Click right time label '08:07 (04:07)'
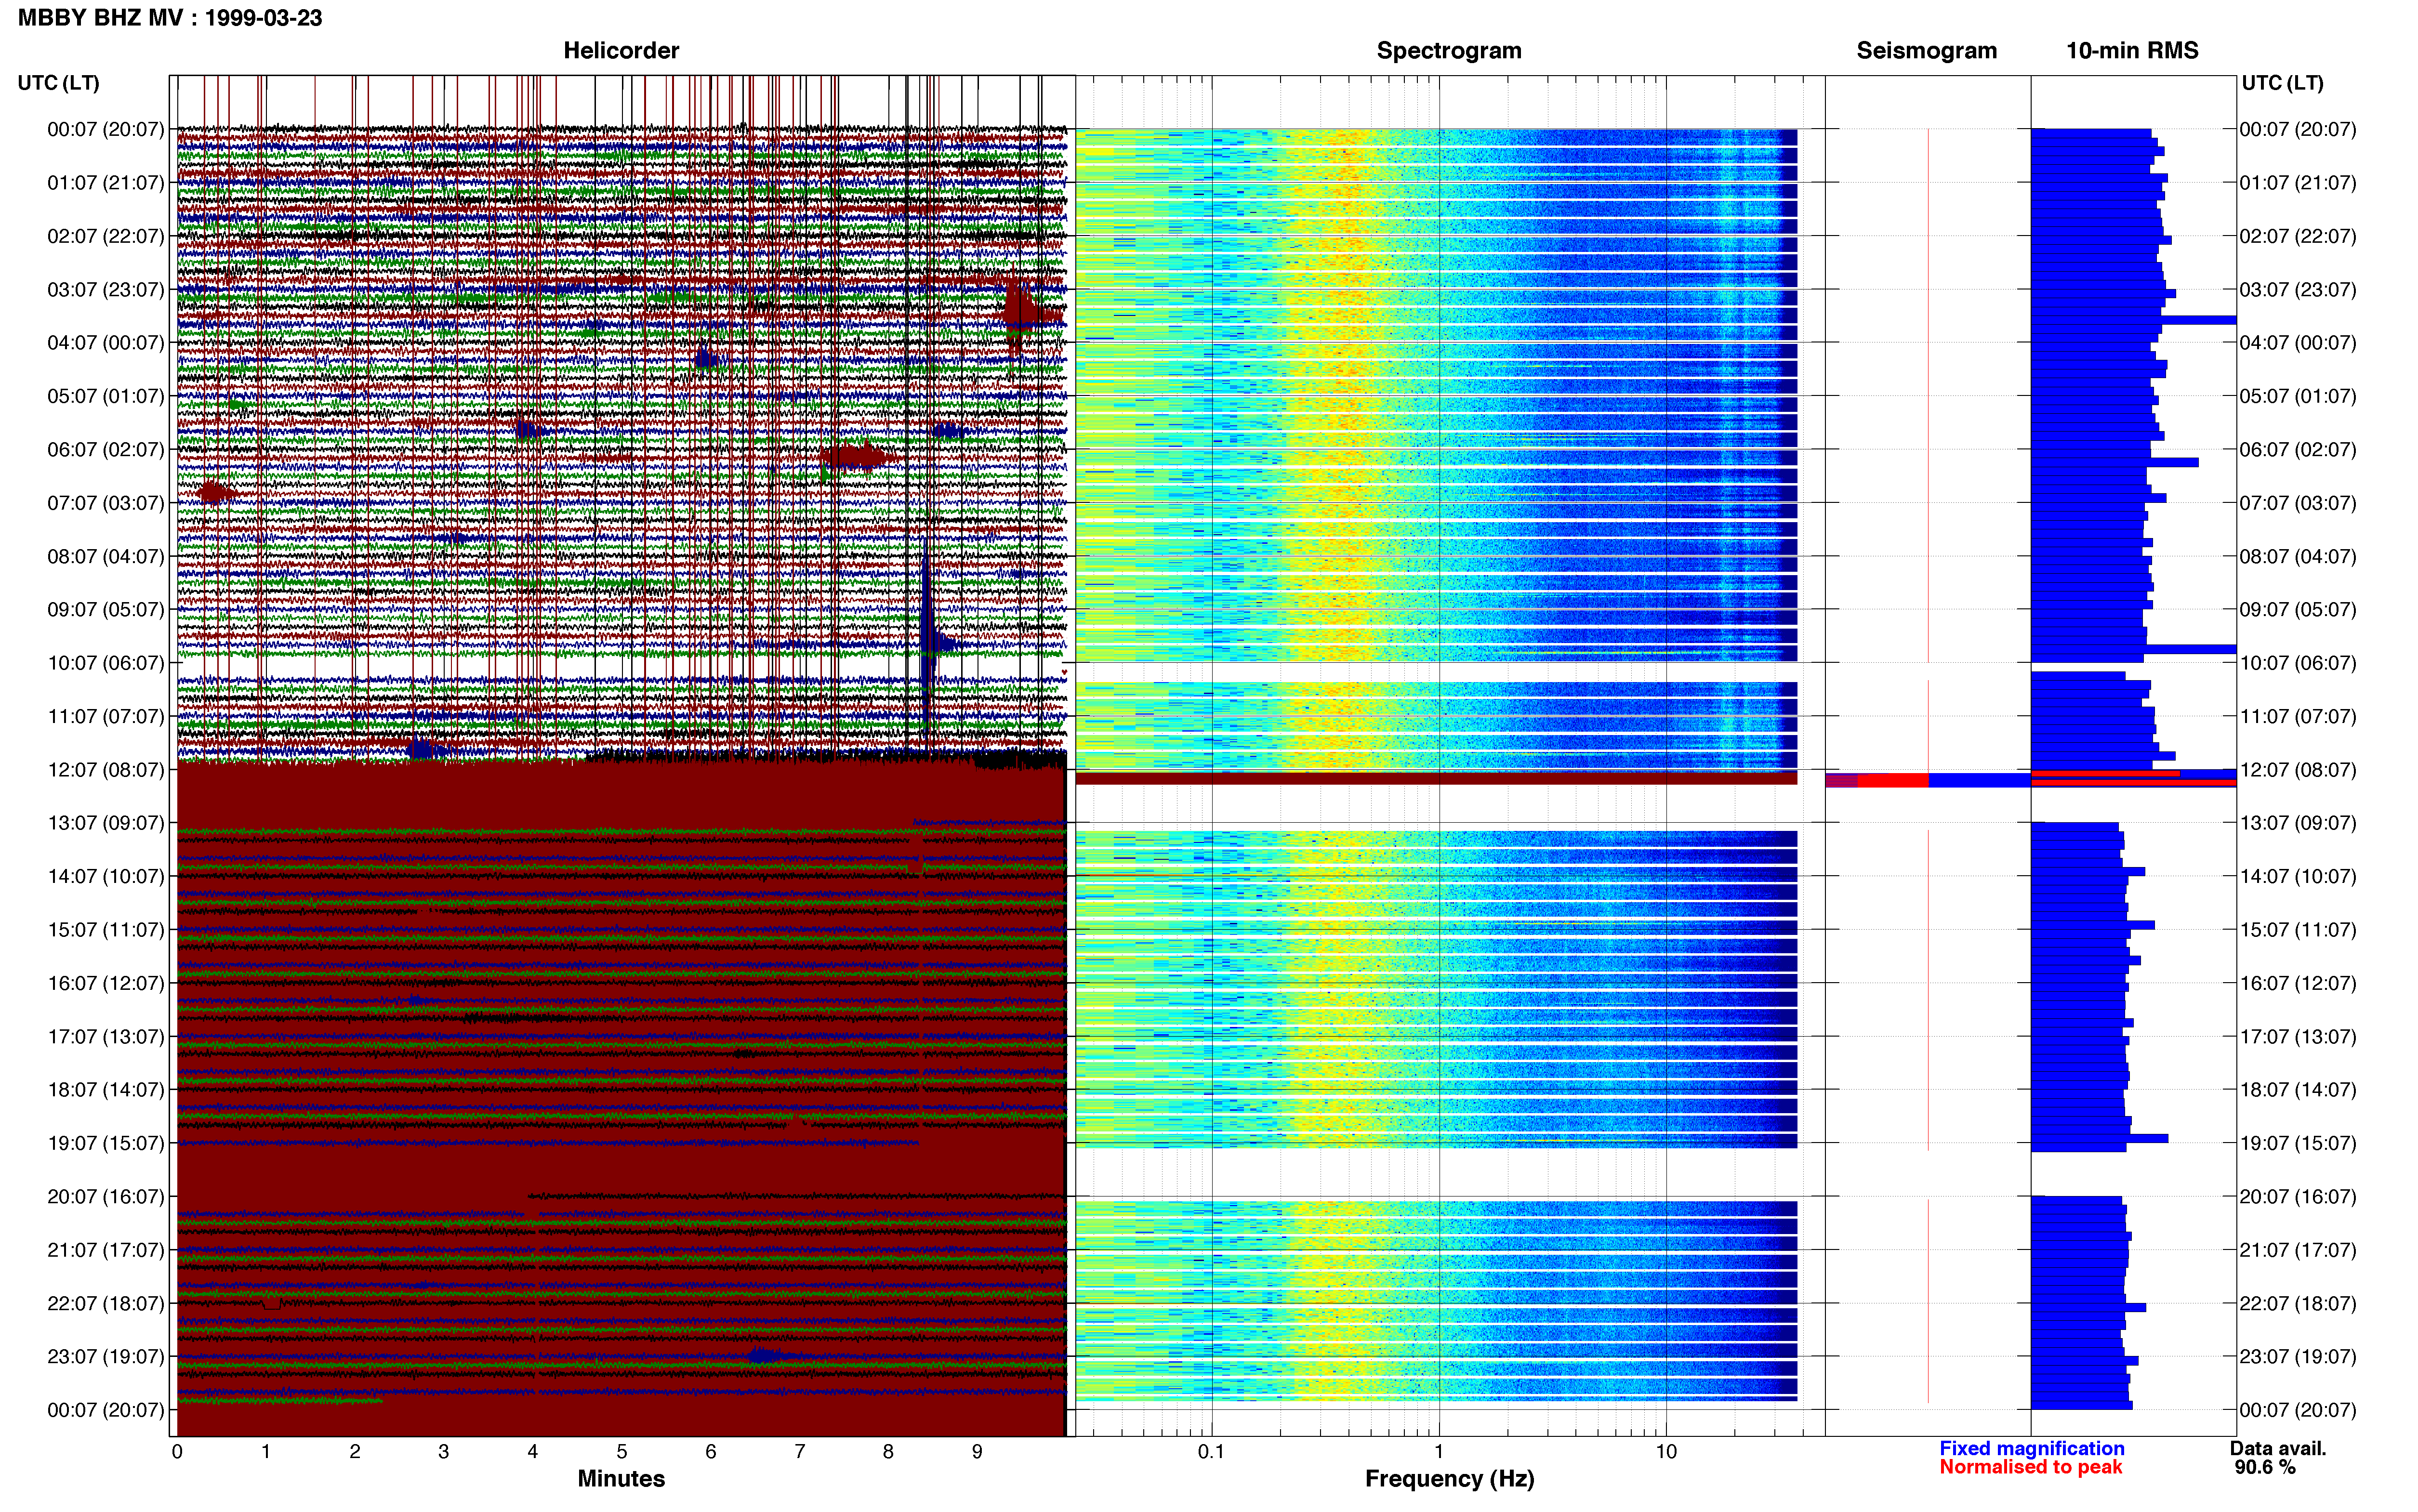The image size is (2418, 1512). pos(2298,557)
